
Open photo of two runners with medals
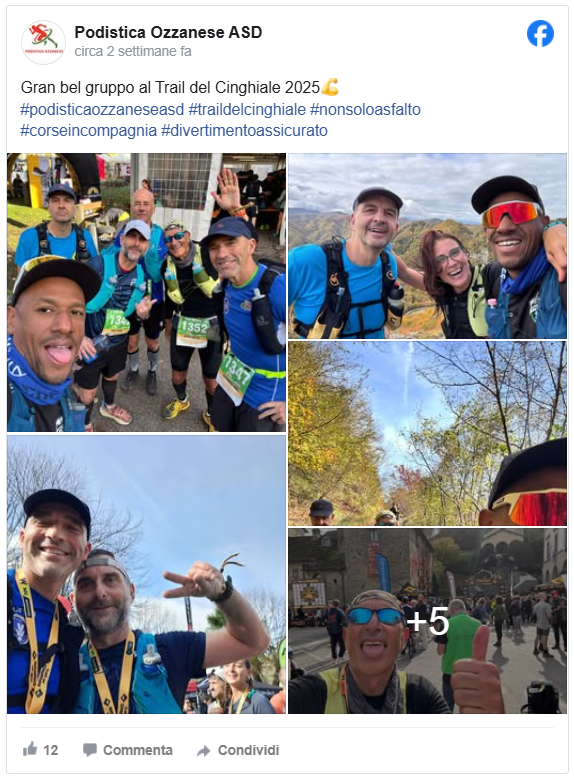[147, 575]
